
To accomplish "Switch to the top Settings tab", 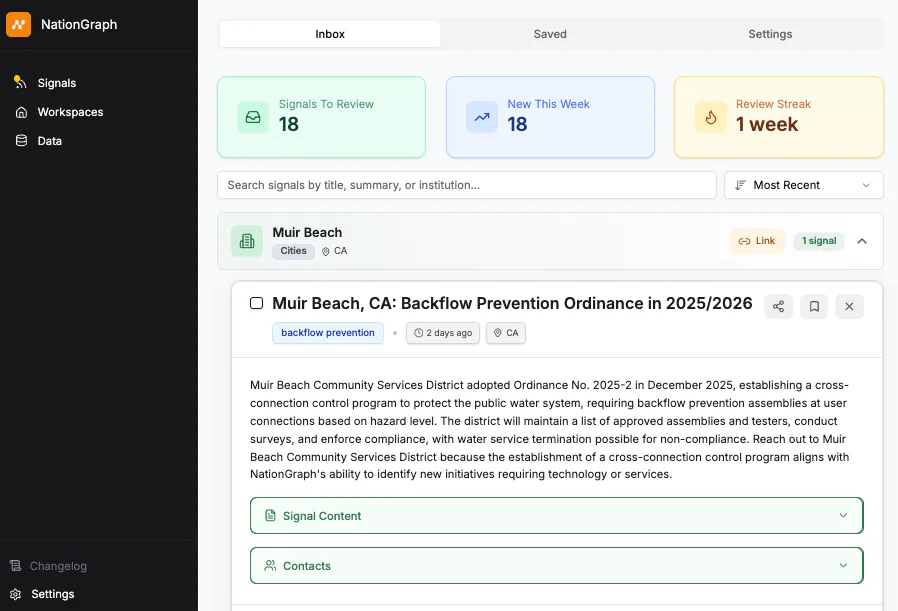I will pyautogui.click(x=770, y=34).
